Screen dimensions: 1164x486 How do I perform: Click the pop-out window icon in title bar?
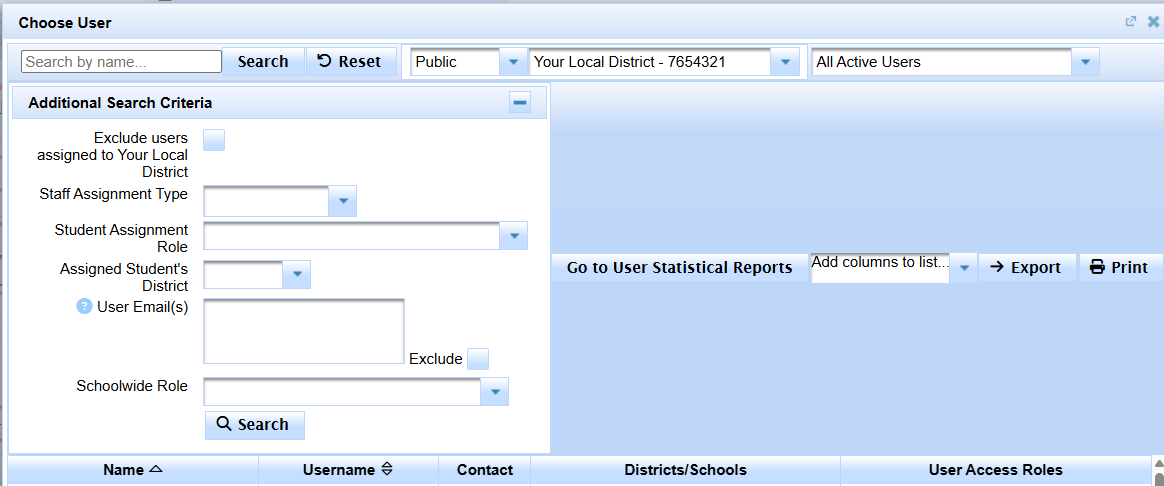tap(1131, 22)
